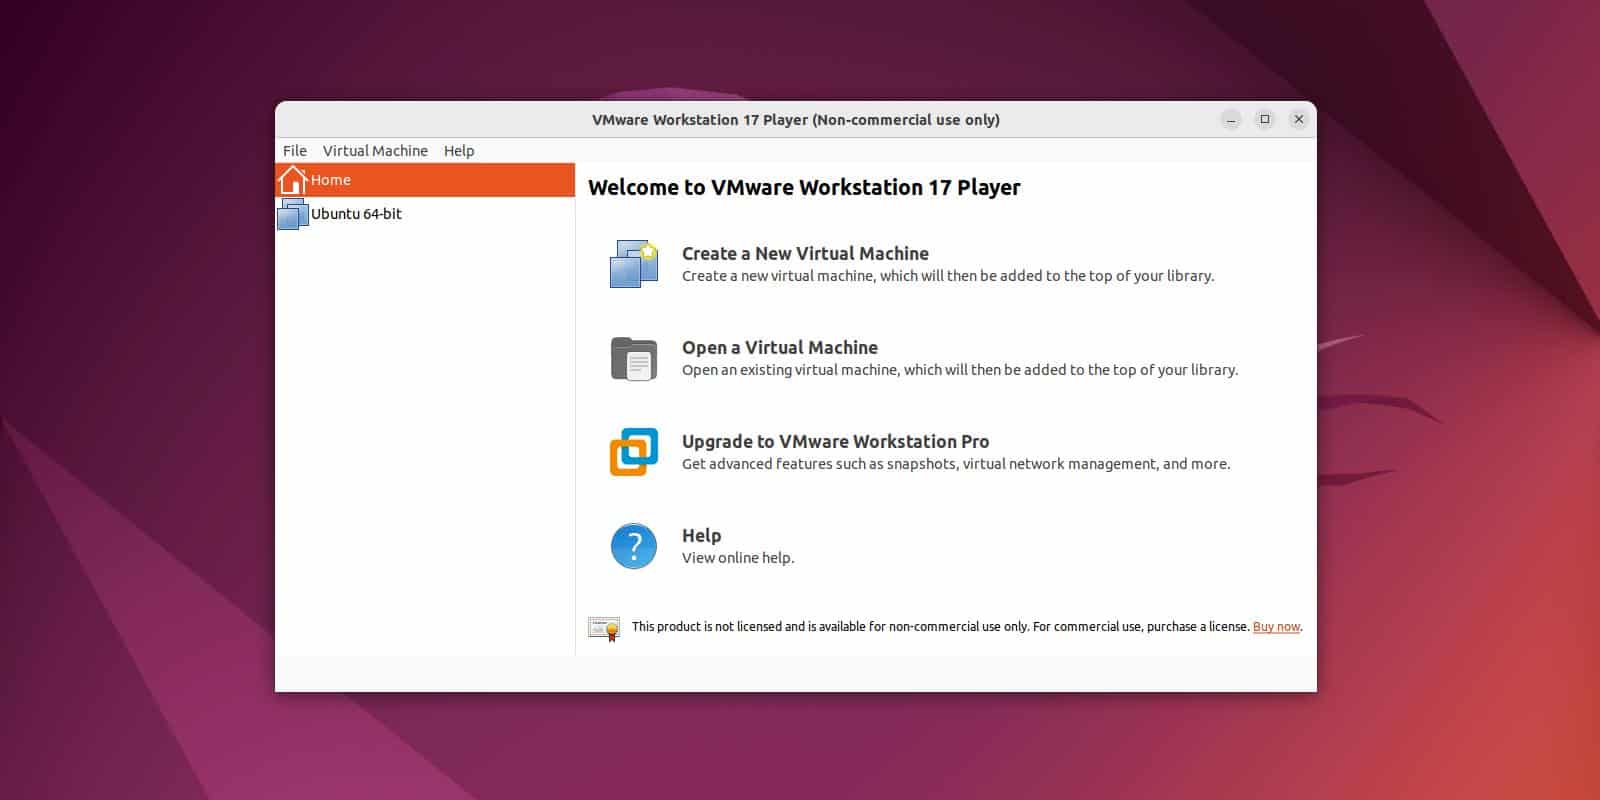Click the 'This product is not licensed' notice

[x=940, y=627]
